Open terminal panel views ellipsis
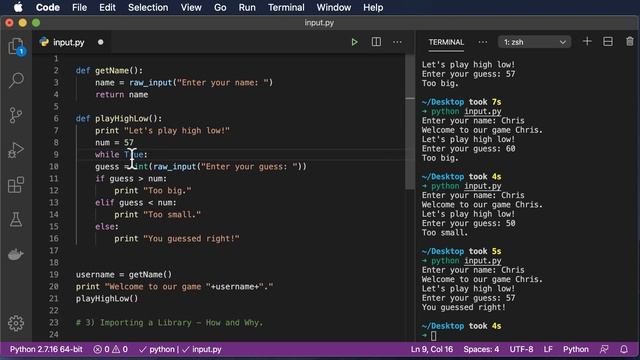This screenshot has width=640, height=360. point(482,42)
